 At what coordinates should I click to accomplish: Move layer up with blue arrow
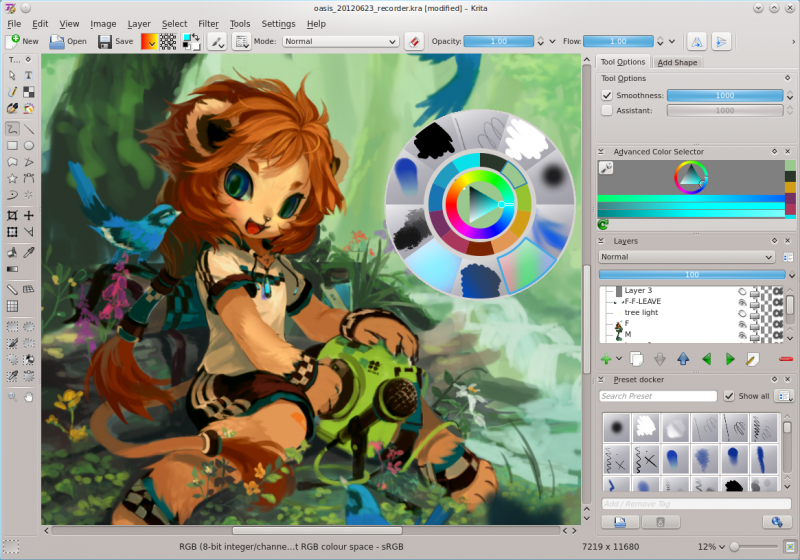click(x=683, y=359)
